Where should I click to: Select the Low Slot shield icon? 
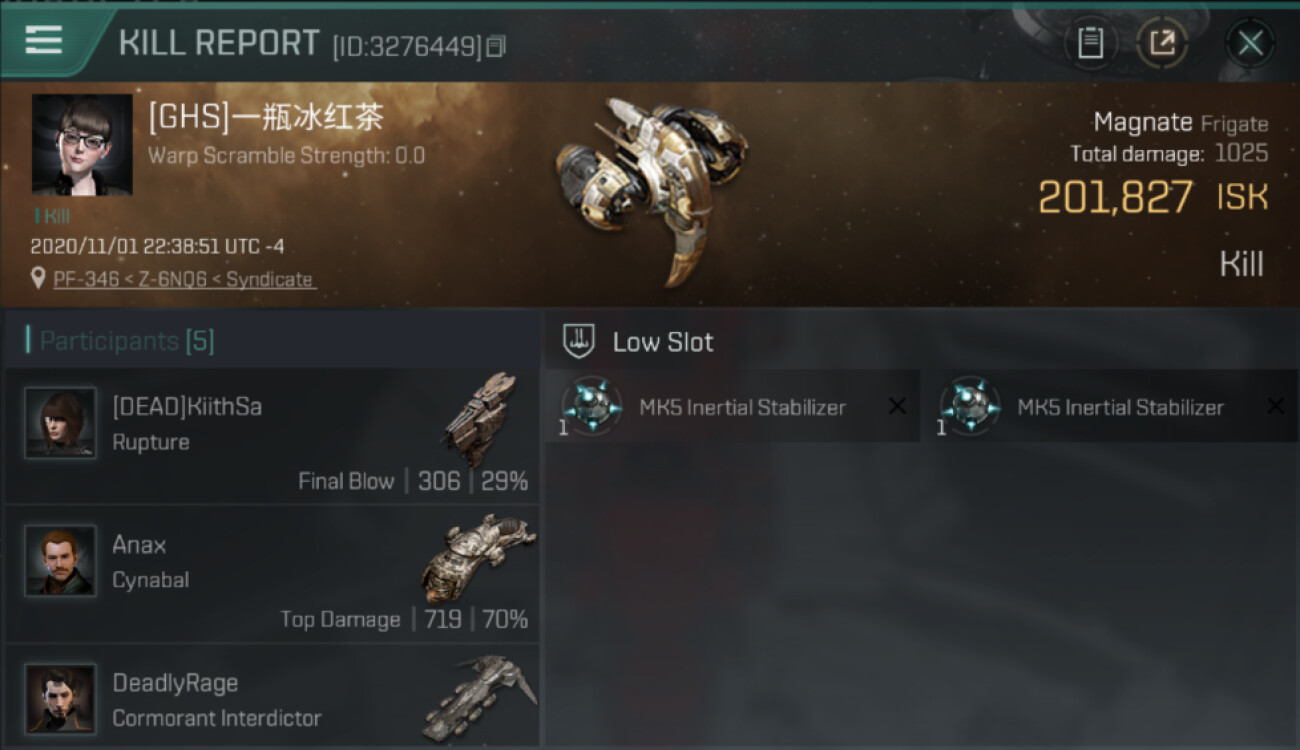pyautogui.click(x=579, y=341)
